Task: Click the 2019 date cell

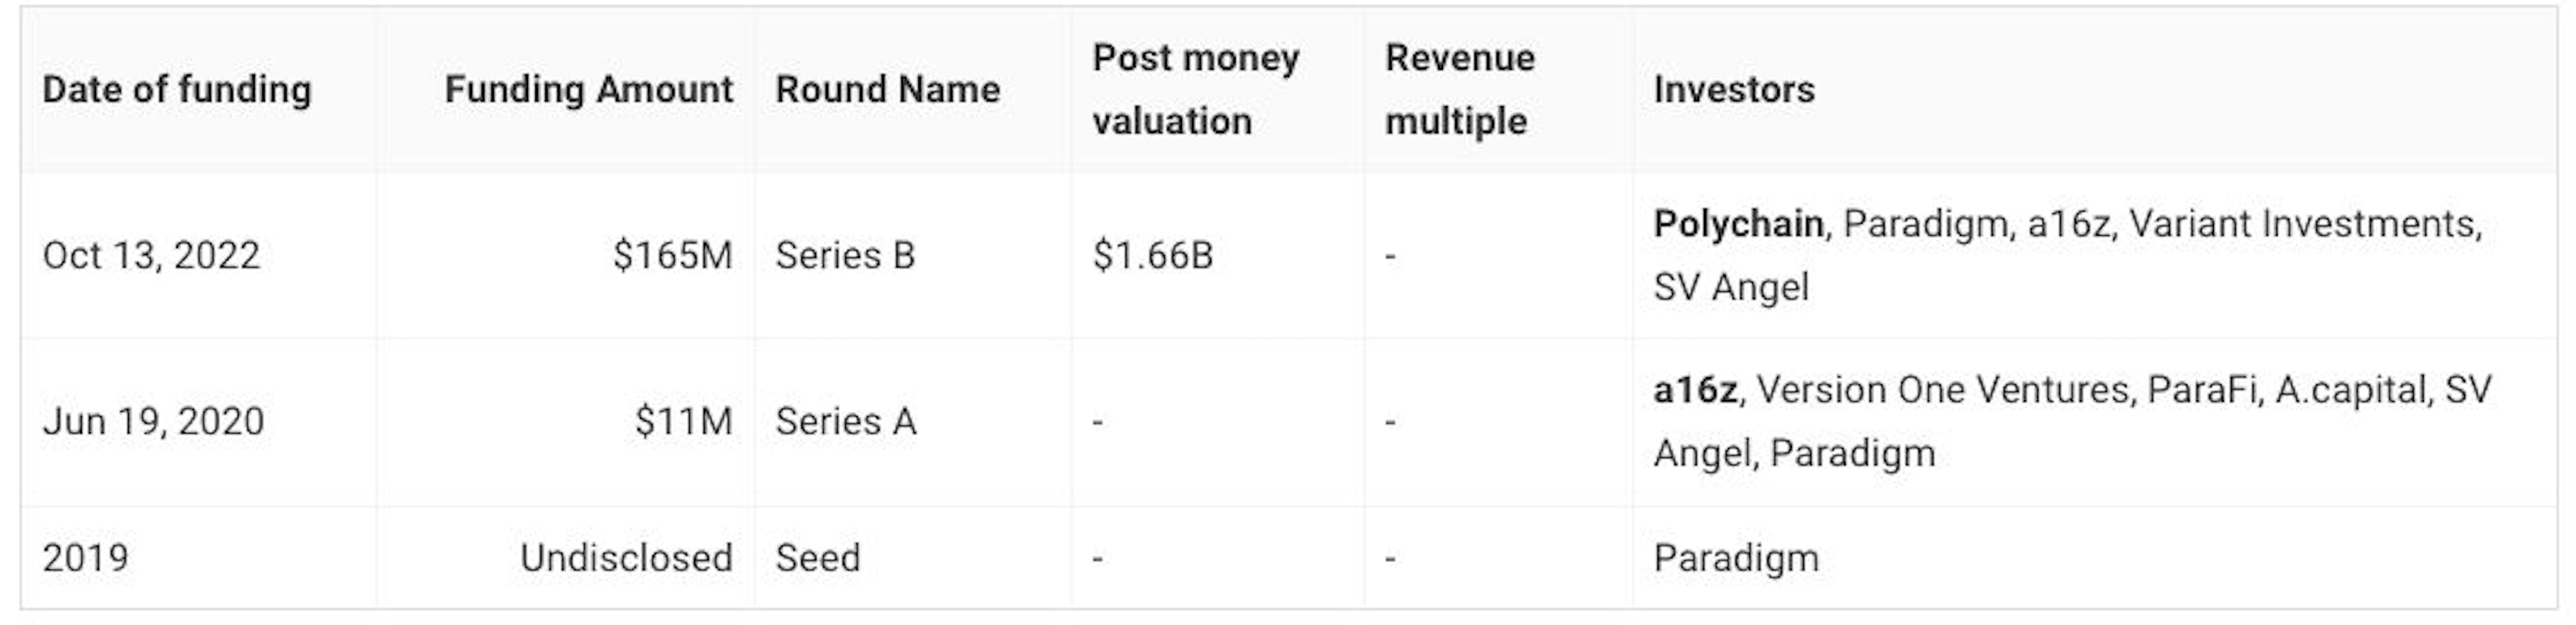Action: (x=85, y=558)
